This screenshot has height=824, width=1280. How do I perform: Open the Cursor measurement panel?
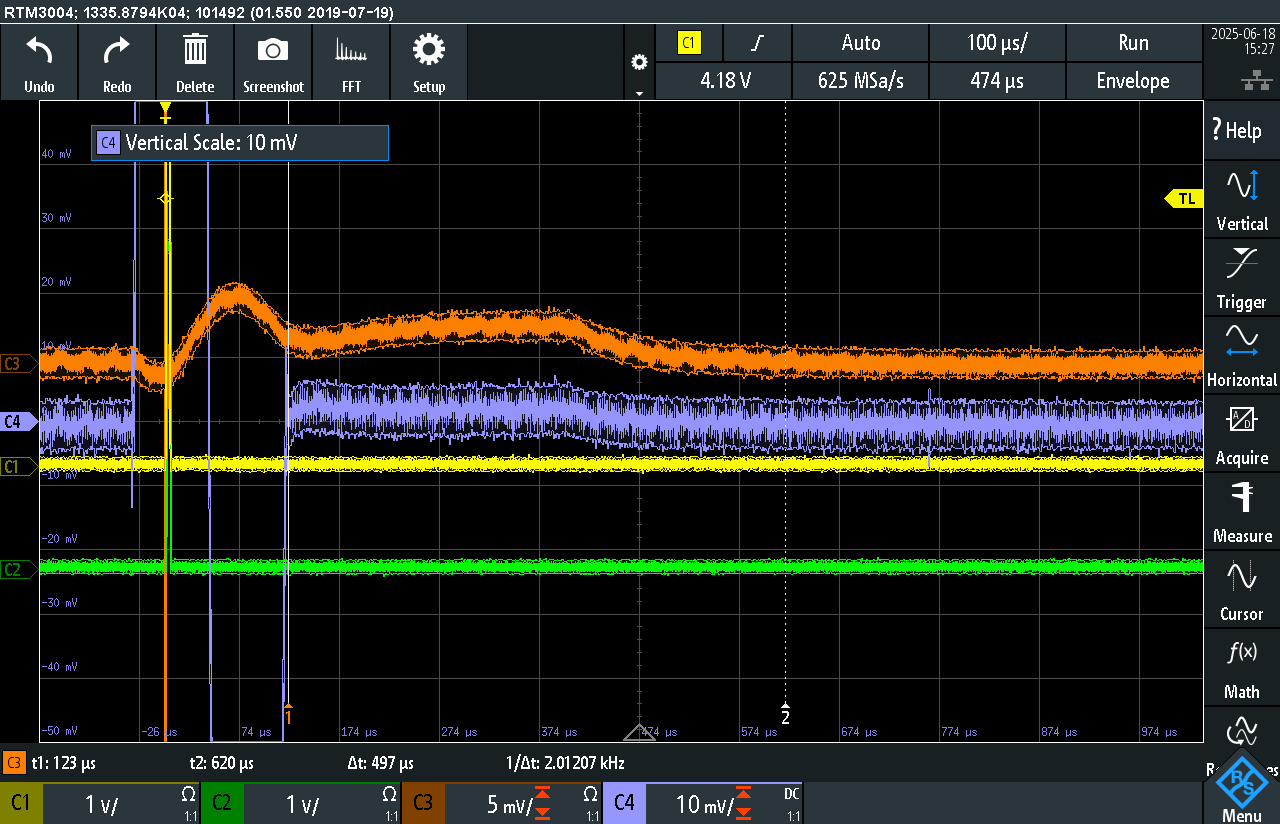[x=1242, y=590]
